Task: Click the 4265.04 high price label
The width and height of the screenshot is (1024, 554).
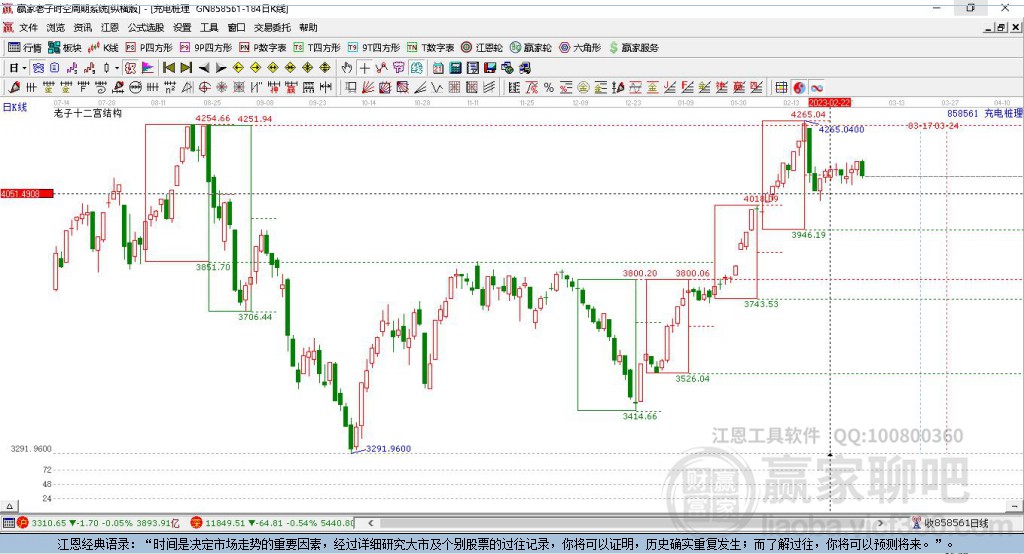Action: [808, 114]
